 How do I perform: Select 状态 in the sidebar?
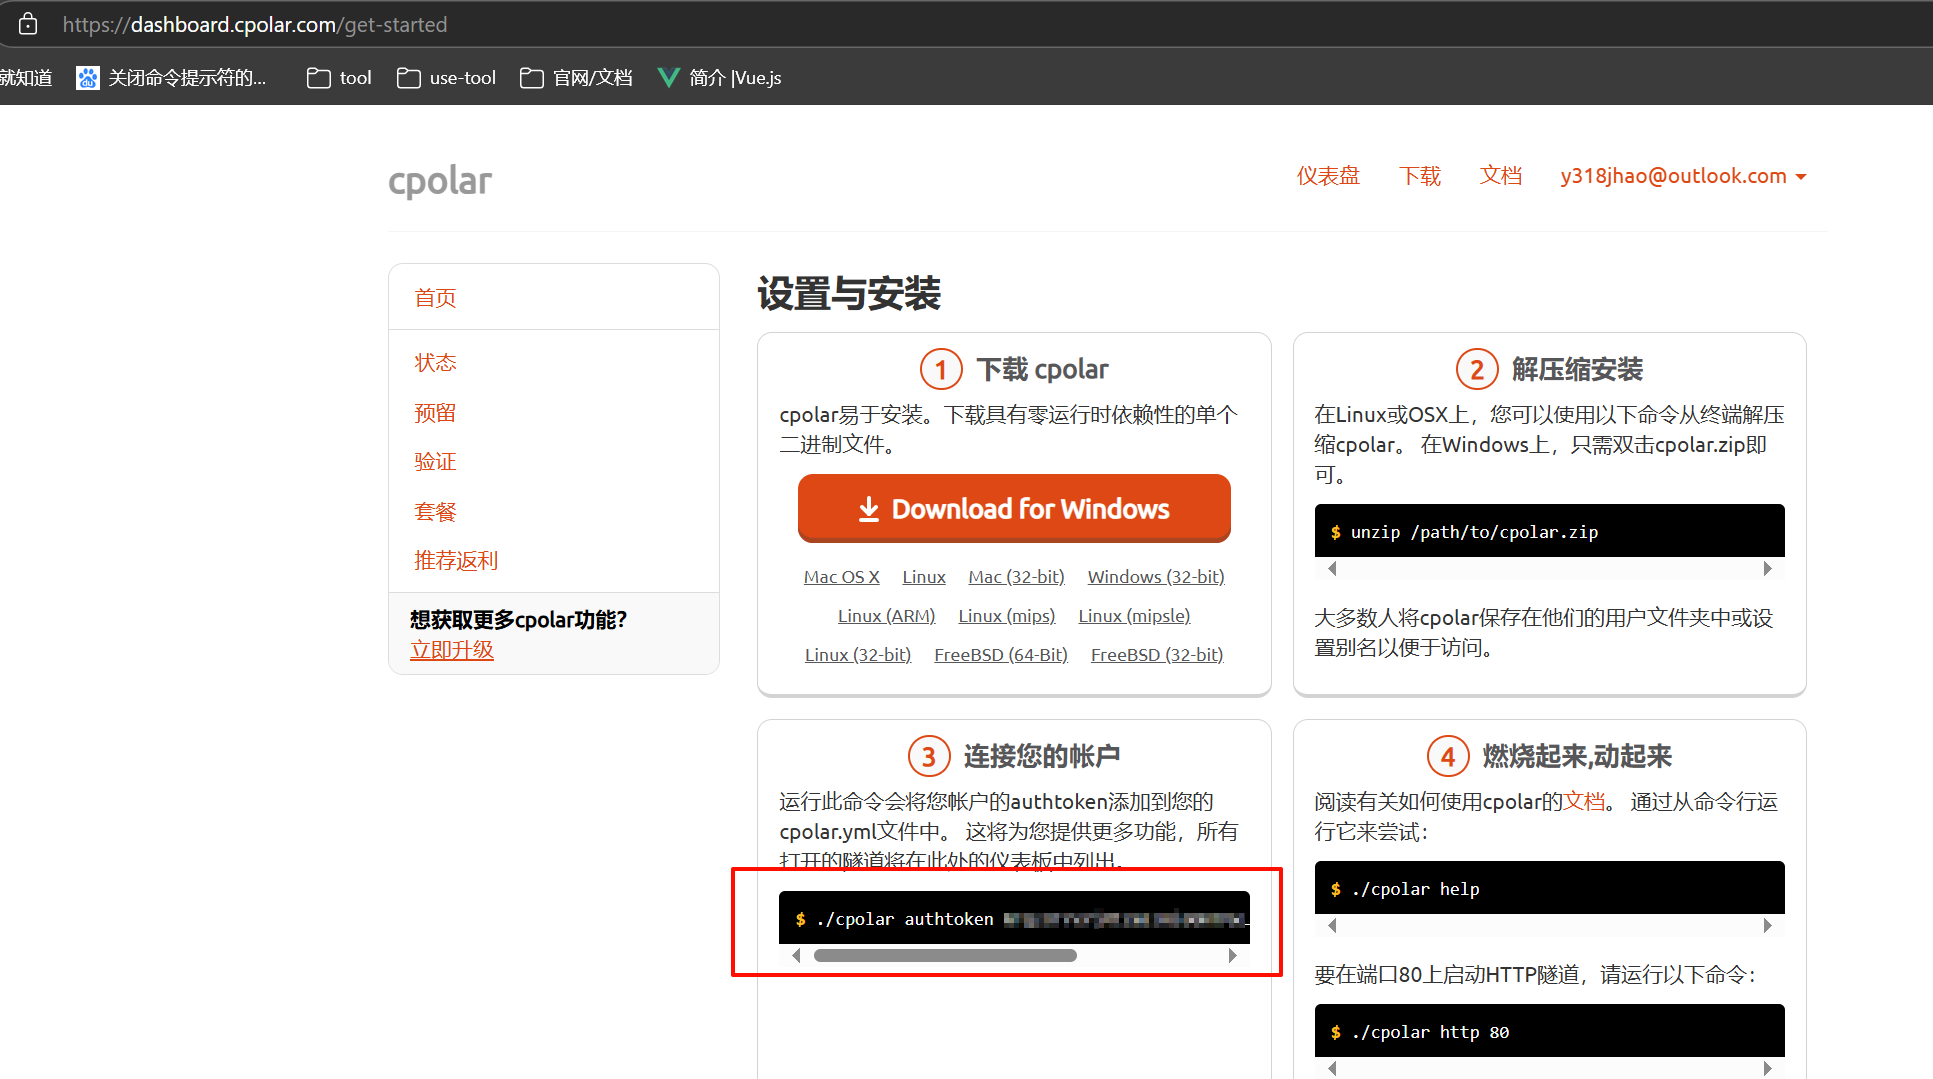click(435, 363)
